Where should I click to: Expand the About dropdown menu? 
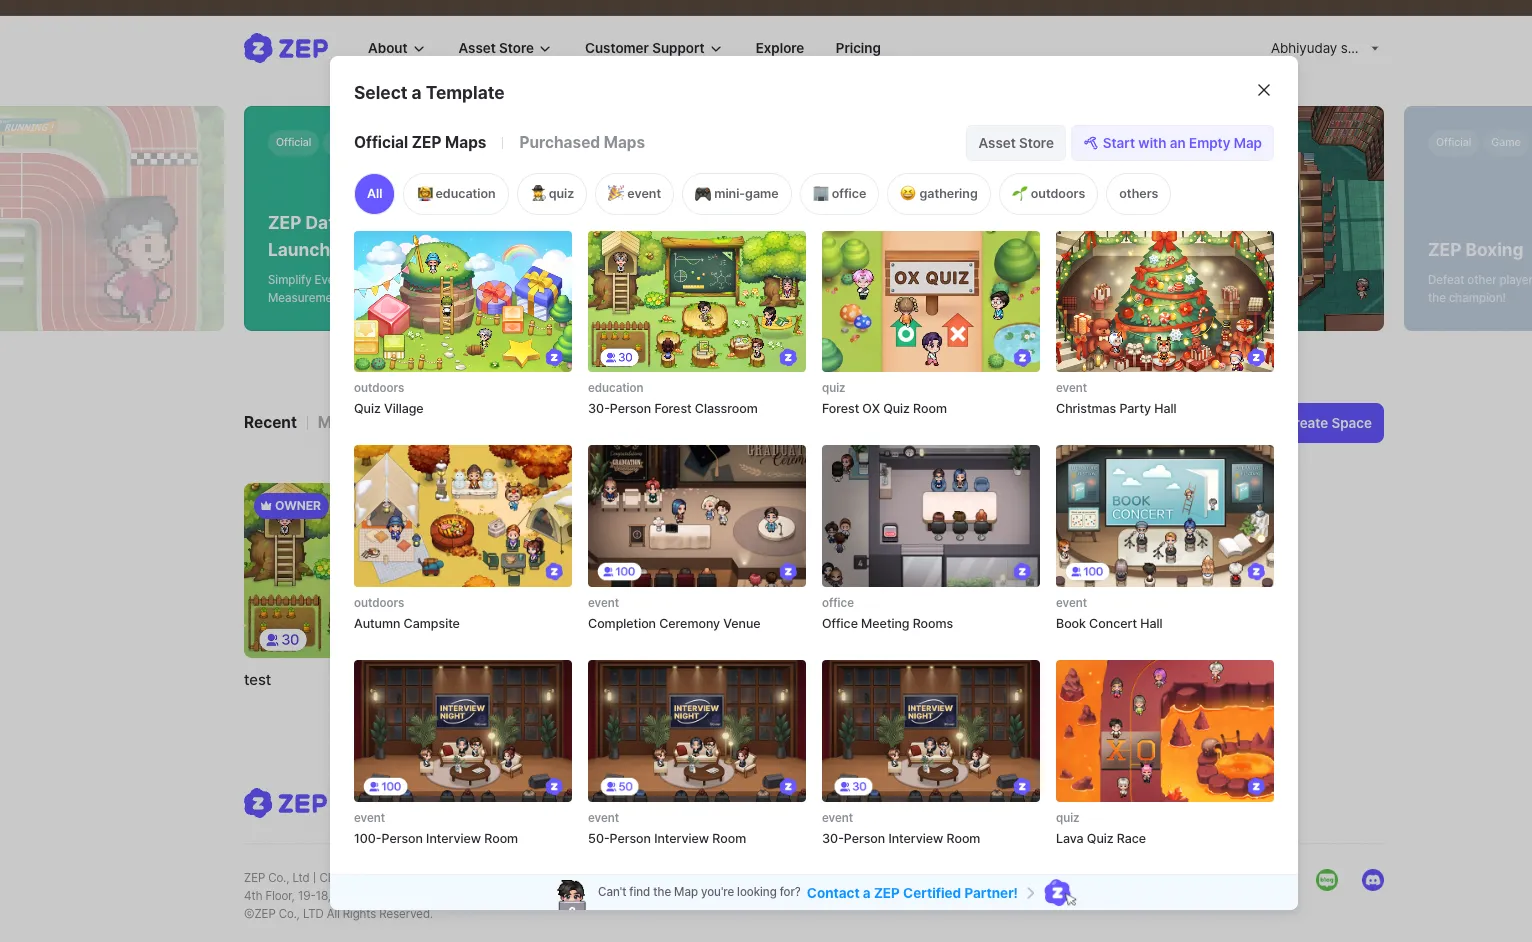tap(396, 48)
